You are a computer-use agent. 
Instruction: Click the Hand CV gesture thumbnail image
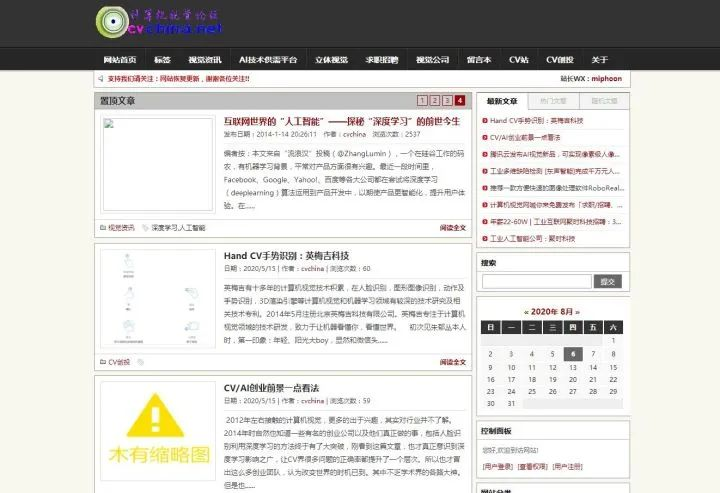pyautogui.click(x=158, y=298)
